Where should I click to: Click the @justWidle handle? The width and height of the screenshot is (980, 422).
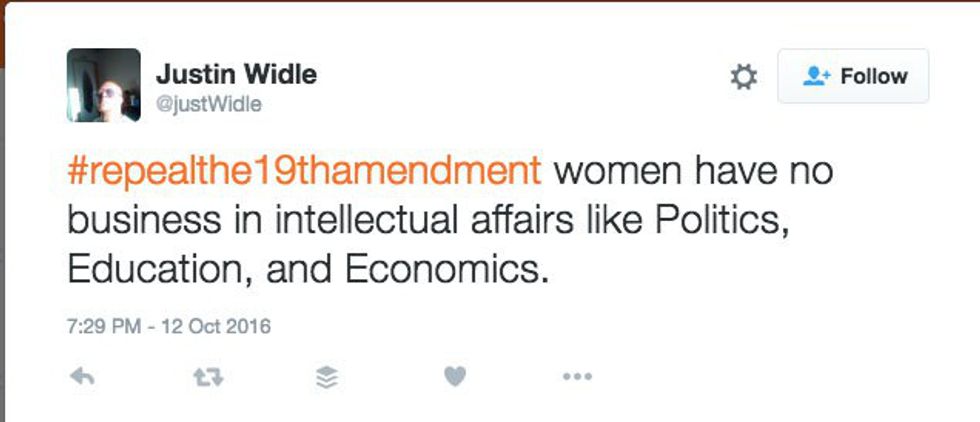click(x=208, y=104)
